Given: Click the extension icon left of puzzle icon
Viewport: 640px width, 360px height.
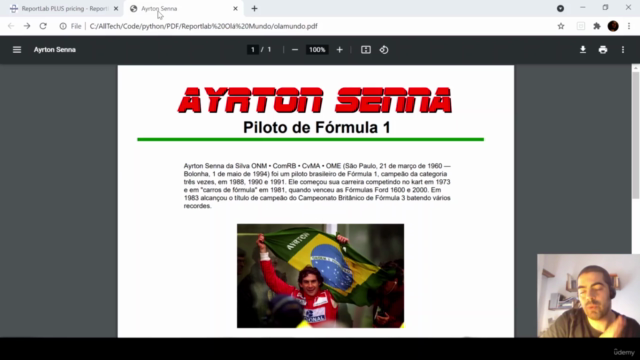Looking at the screenshot, I should [580, 26].
